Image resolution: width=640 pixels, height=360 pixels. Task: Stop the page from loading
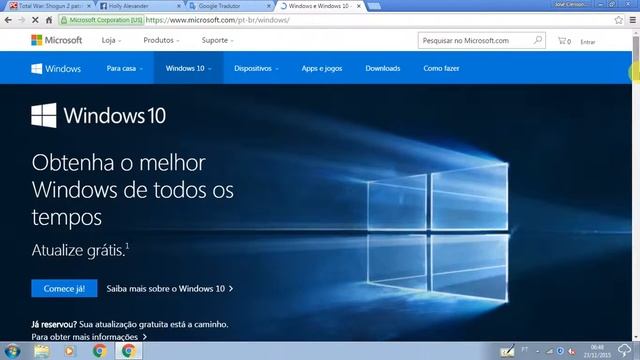tap(35, 20)
